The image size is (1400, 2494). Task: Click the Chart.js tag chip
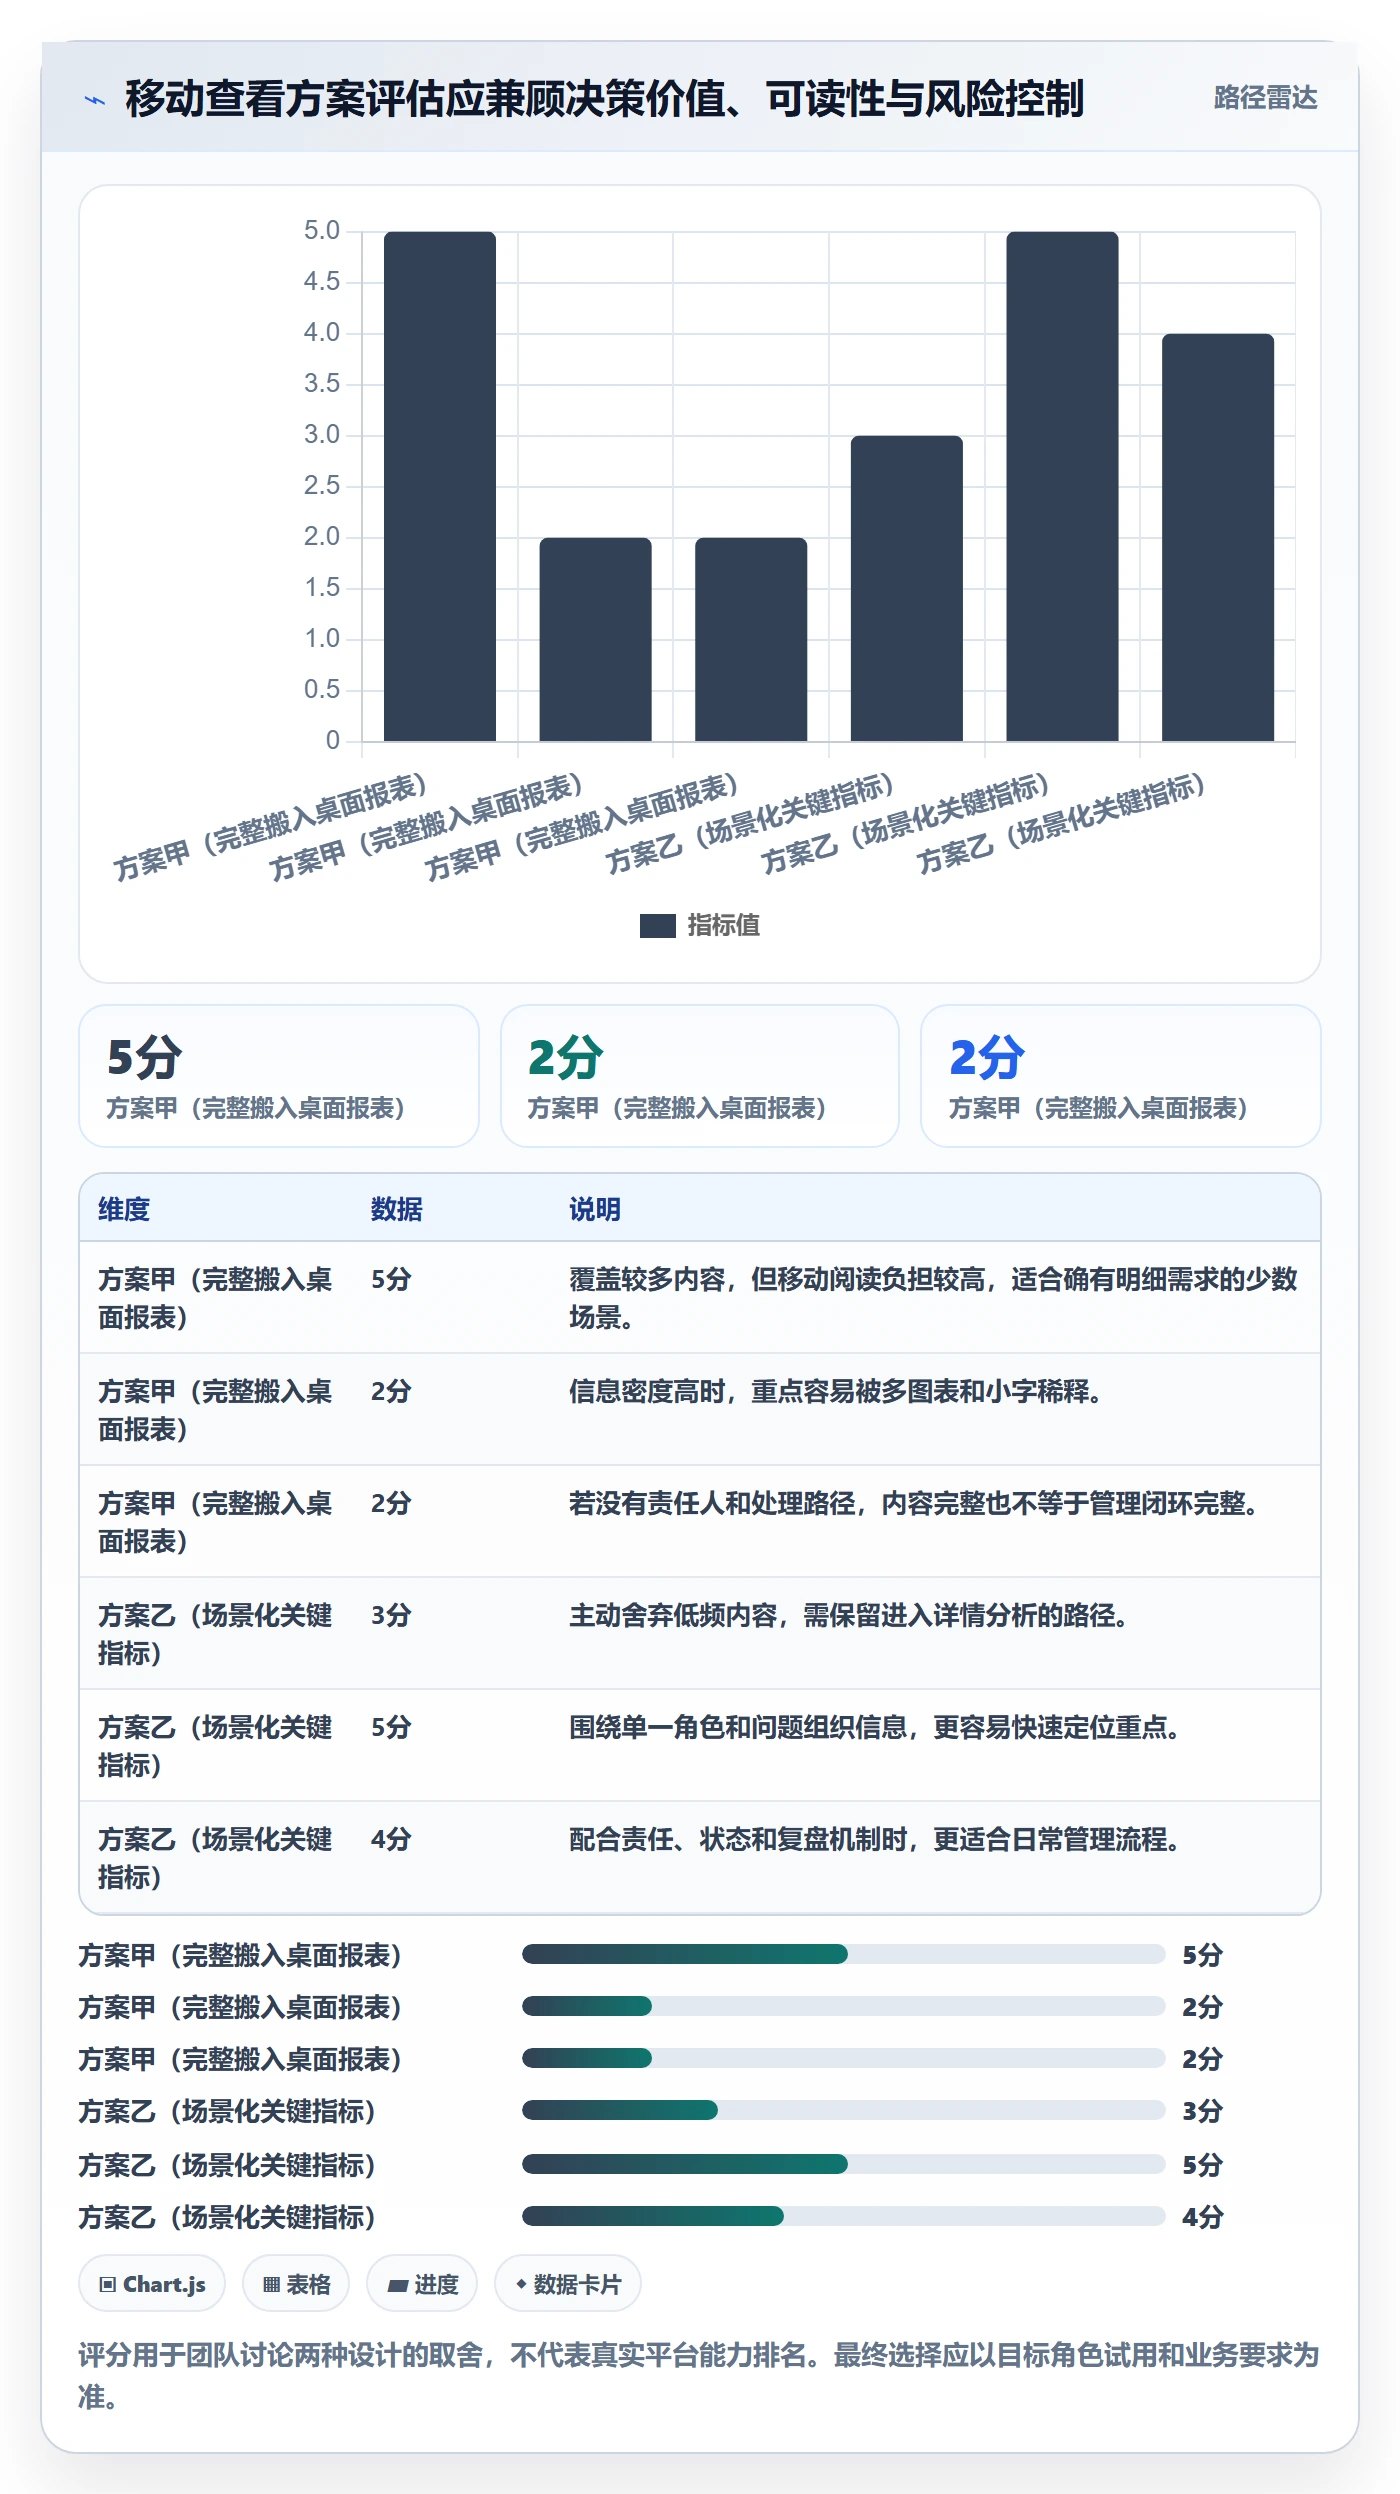[x=152, y=2284]
